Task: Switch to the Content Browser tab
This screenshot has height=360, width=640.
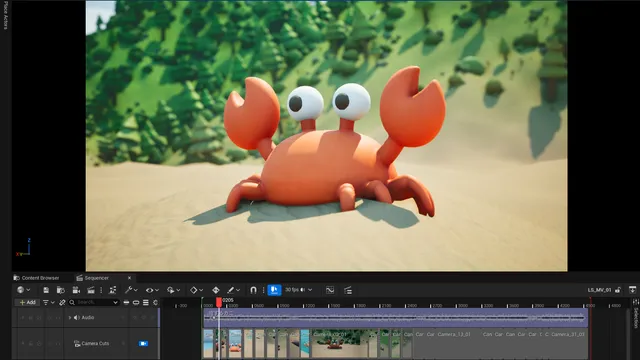Action: pyautogui.click(x=37, y=278)
